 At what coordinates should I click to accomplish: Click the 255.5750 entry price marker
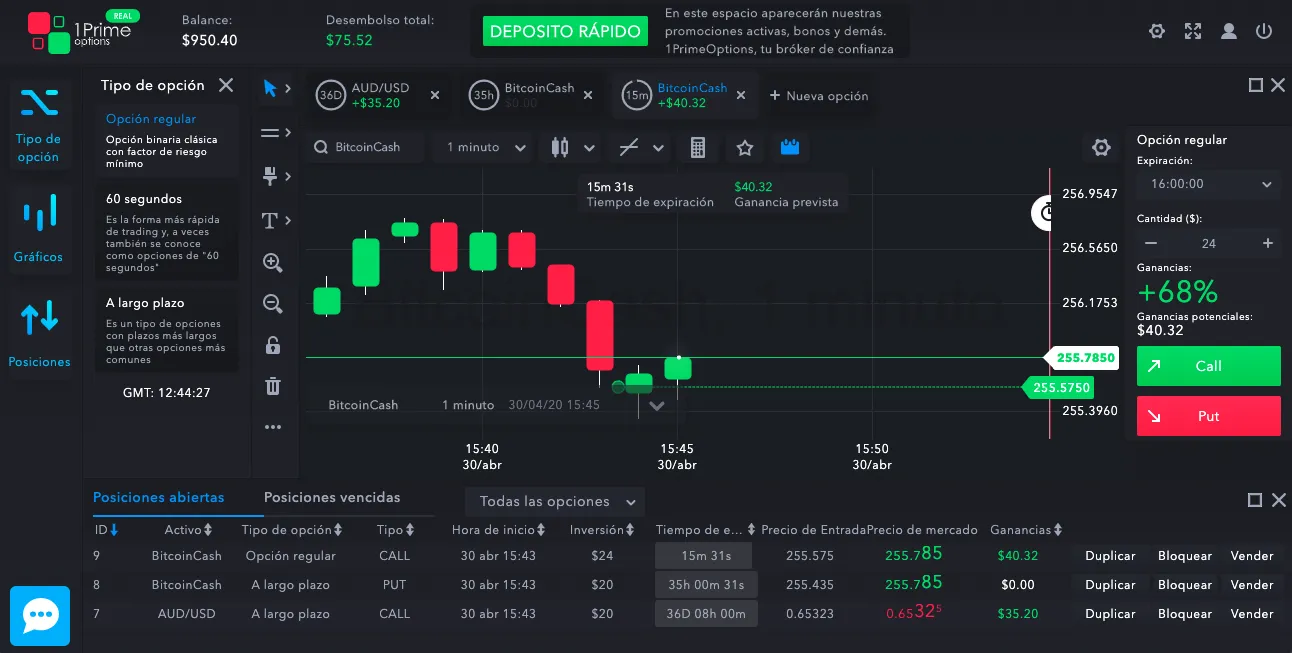coord(1058,387)
